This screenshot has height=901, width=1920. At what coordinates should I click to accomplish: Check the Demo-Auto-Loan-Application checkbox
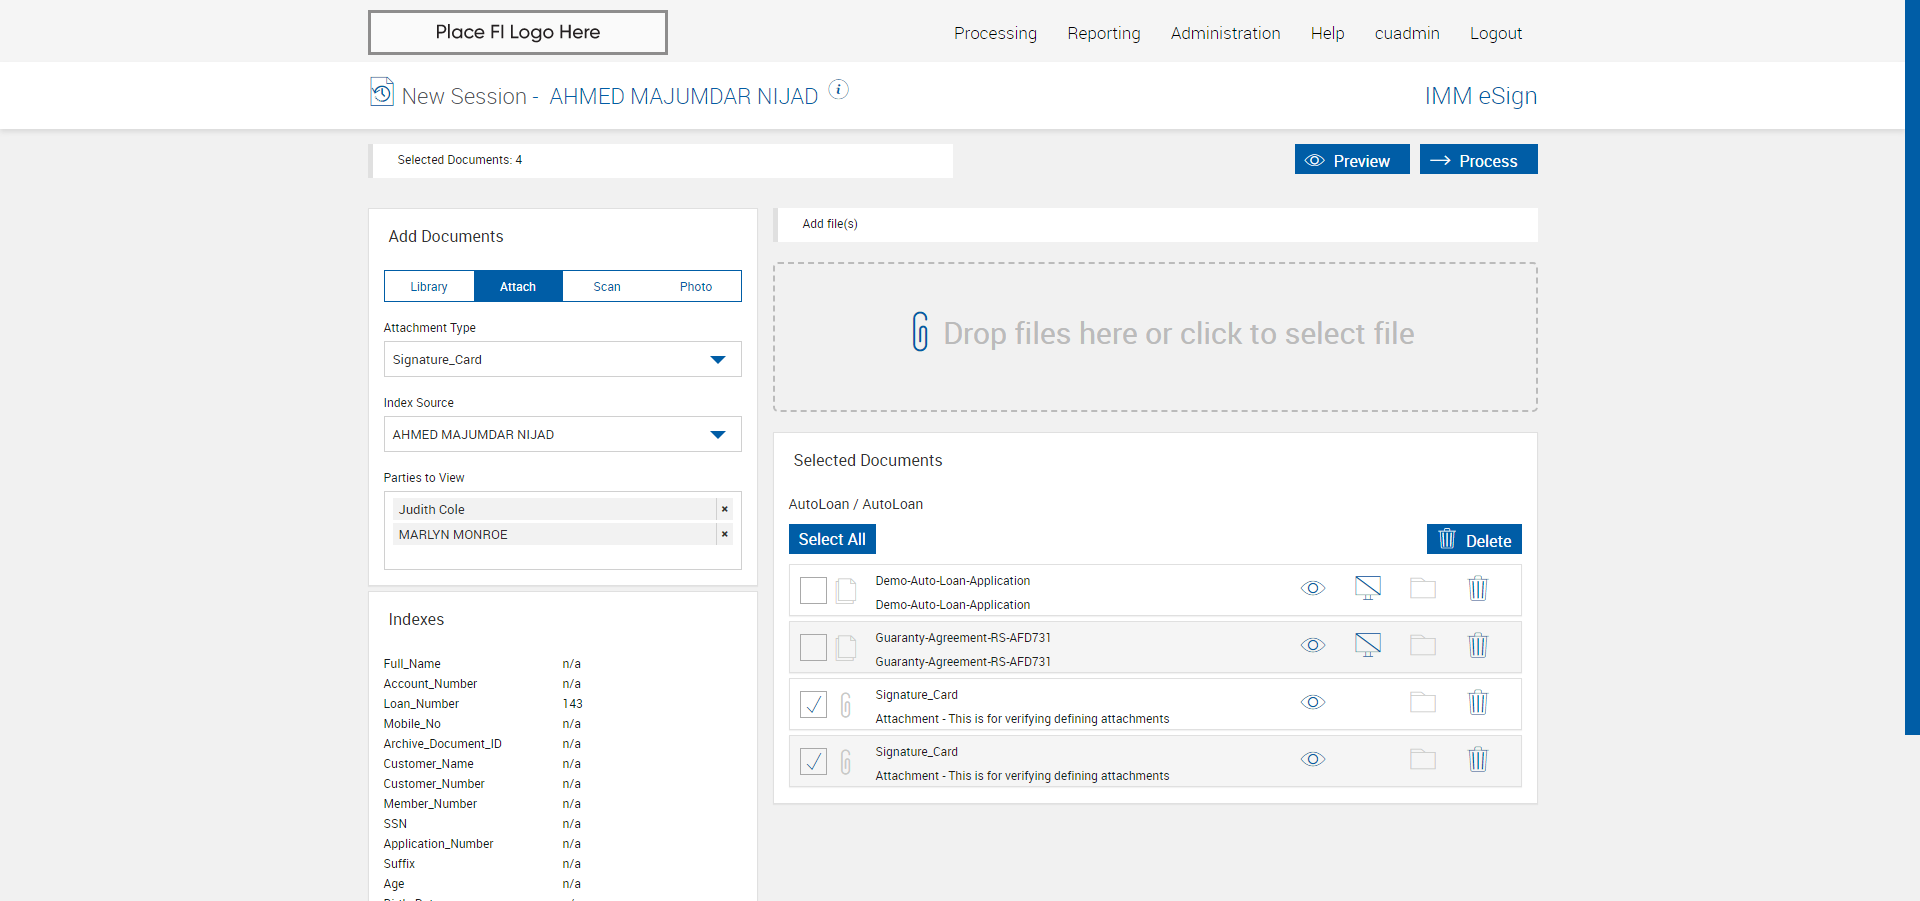(813, 591)
